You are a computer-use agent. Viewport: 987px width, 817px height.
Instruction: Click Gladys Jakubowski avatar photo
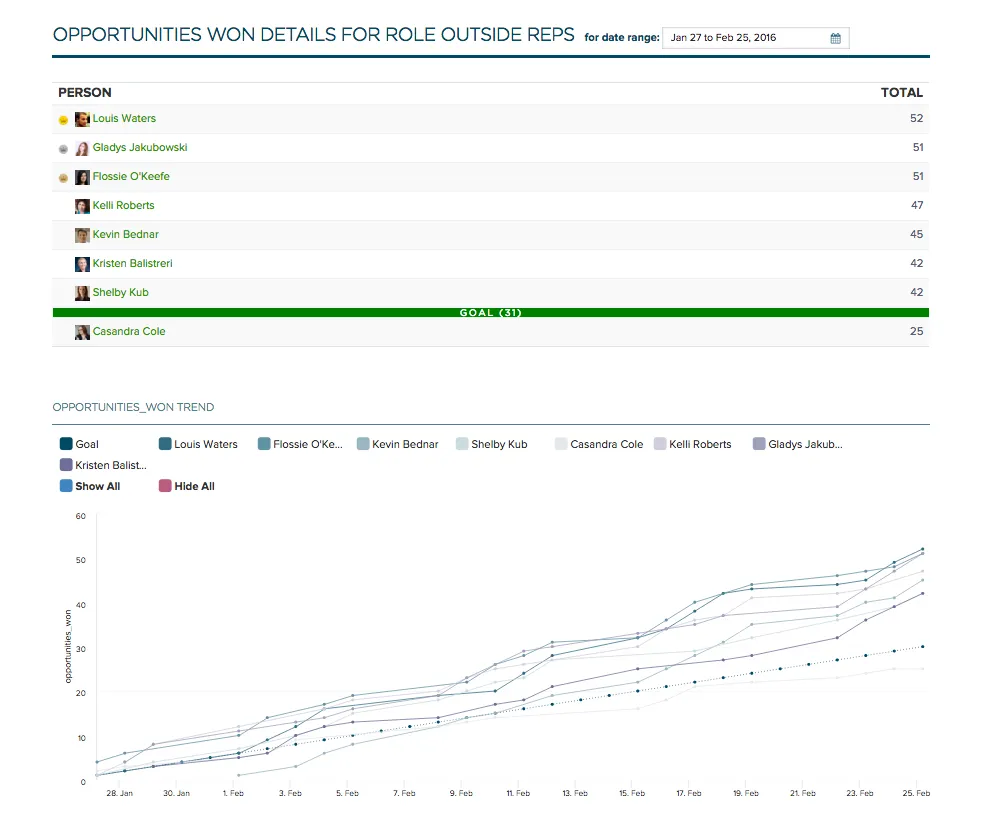(x=82, y=148)
